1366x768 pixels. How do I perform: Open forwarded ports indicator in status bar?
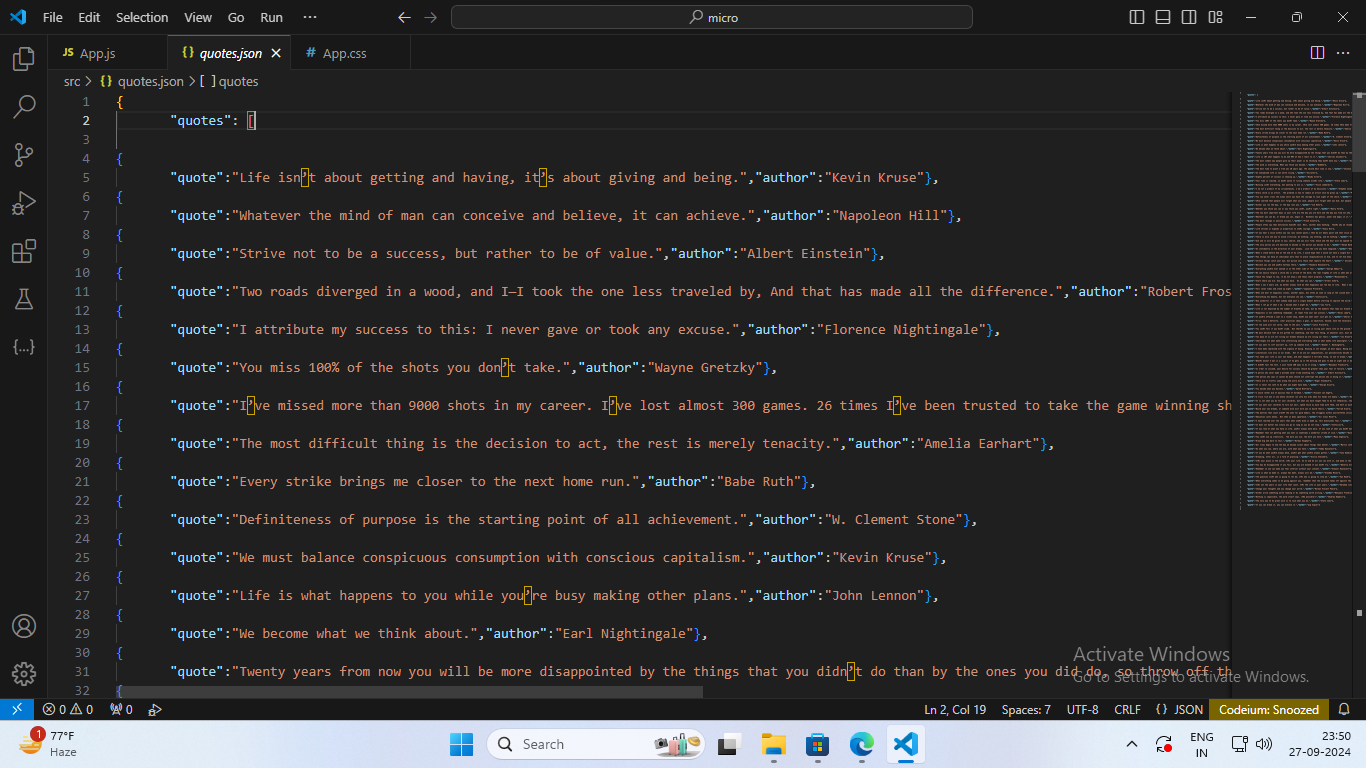click(121, 709)
